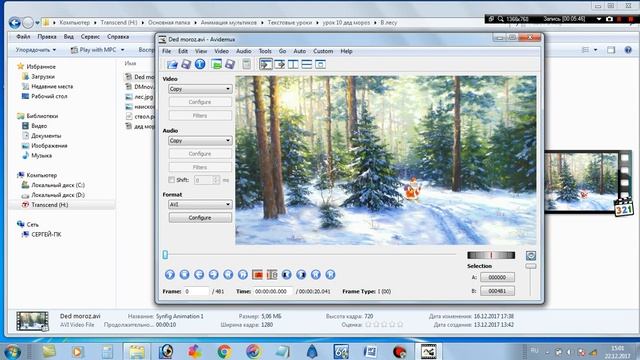Jump to the previous keyframe
This screenshot has width=640, height=360.
tap(228, 275)
